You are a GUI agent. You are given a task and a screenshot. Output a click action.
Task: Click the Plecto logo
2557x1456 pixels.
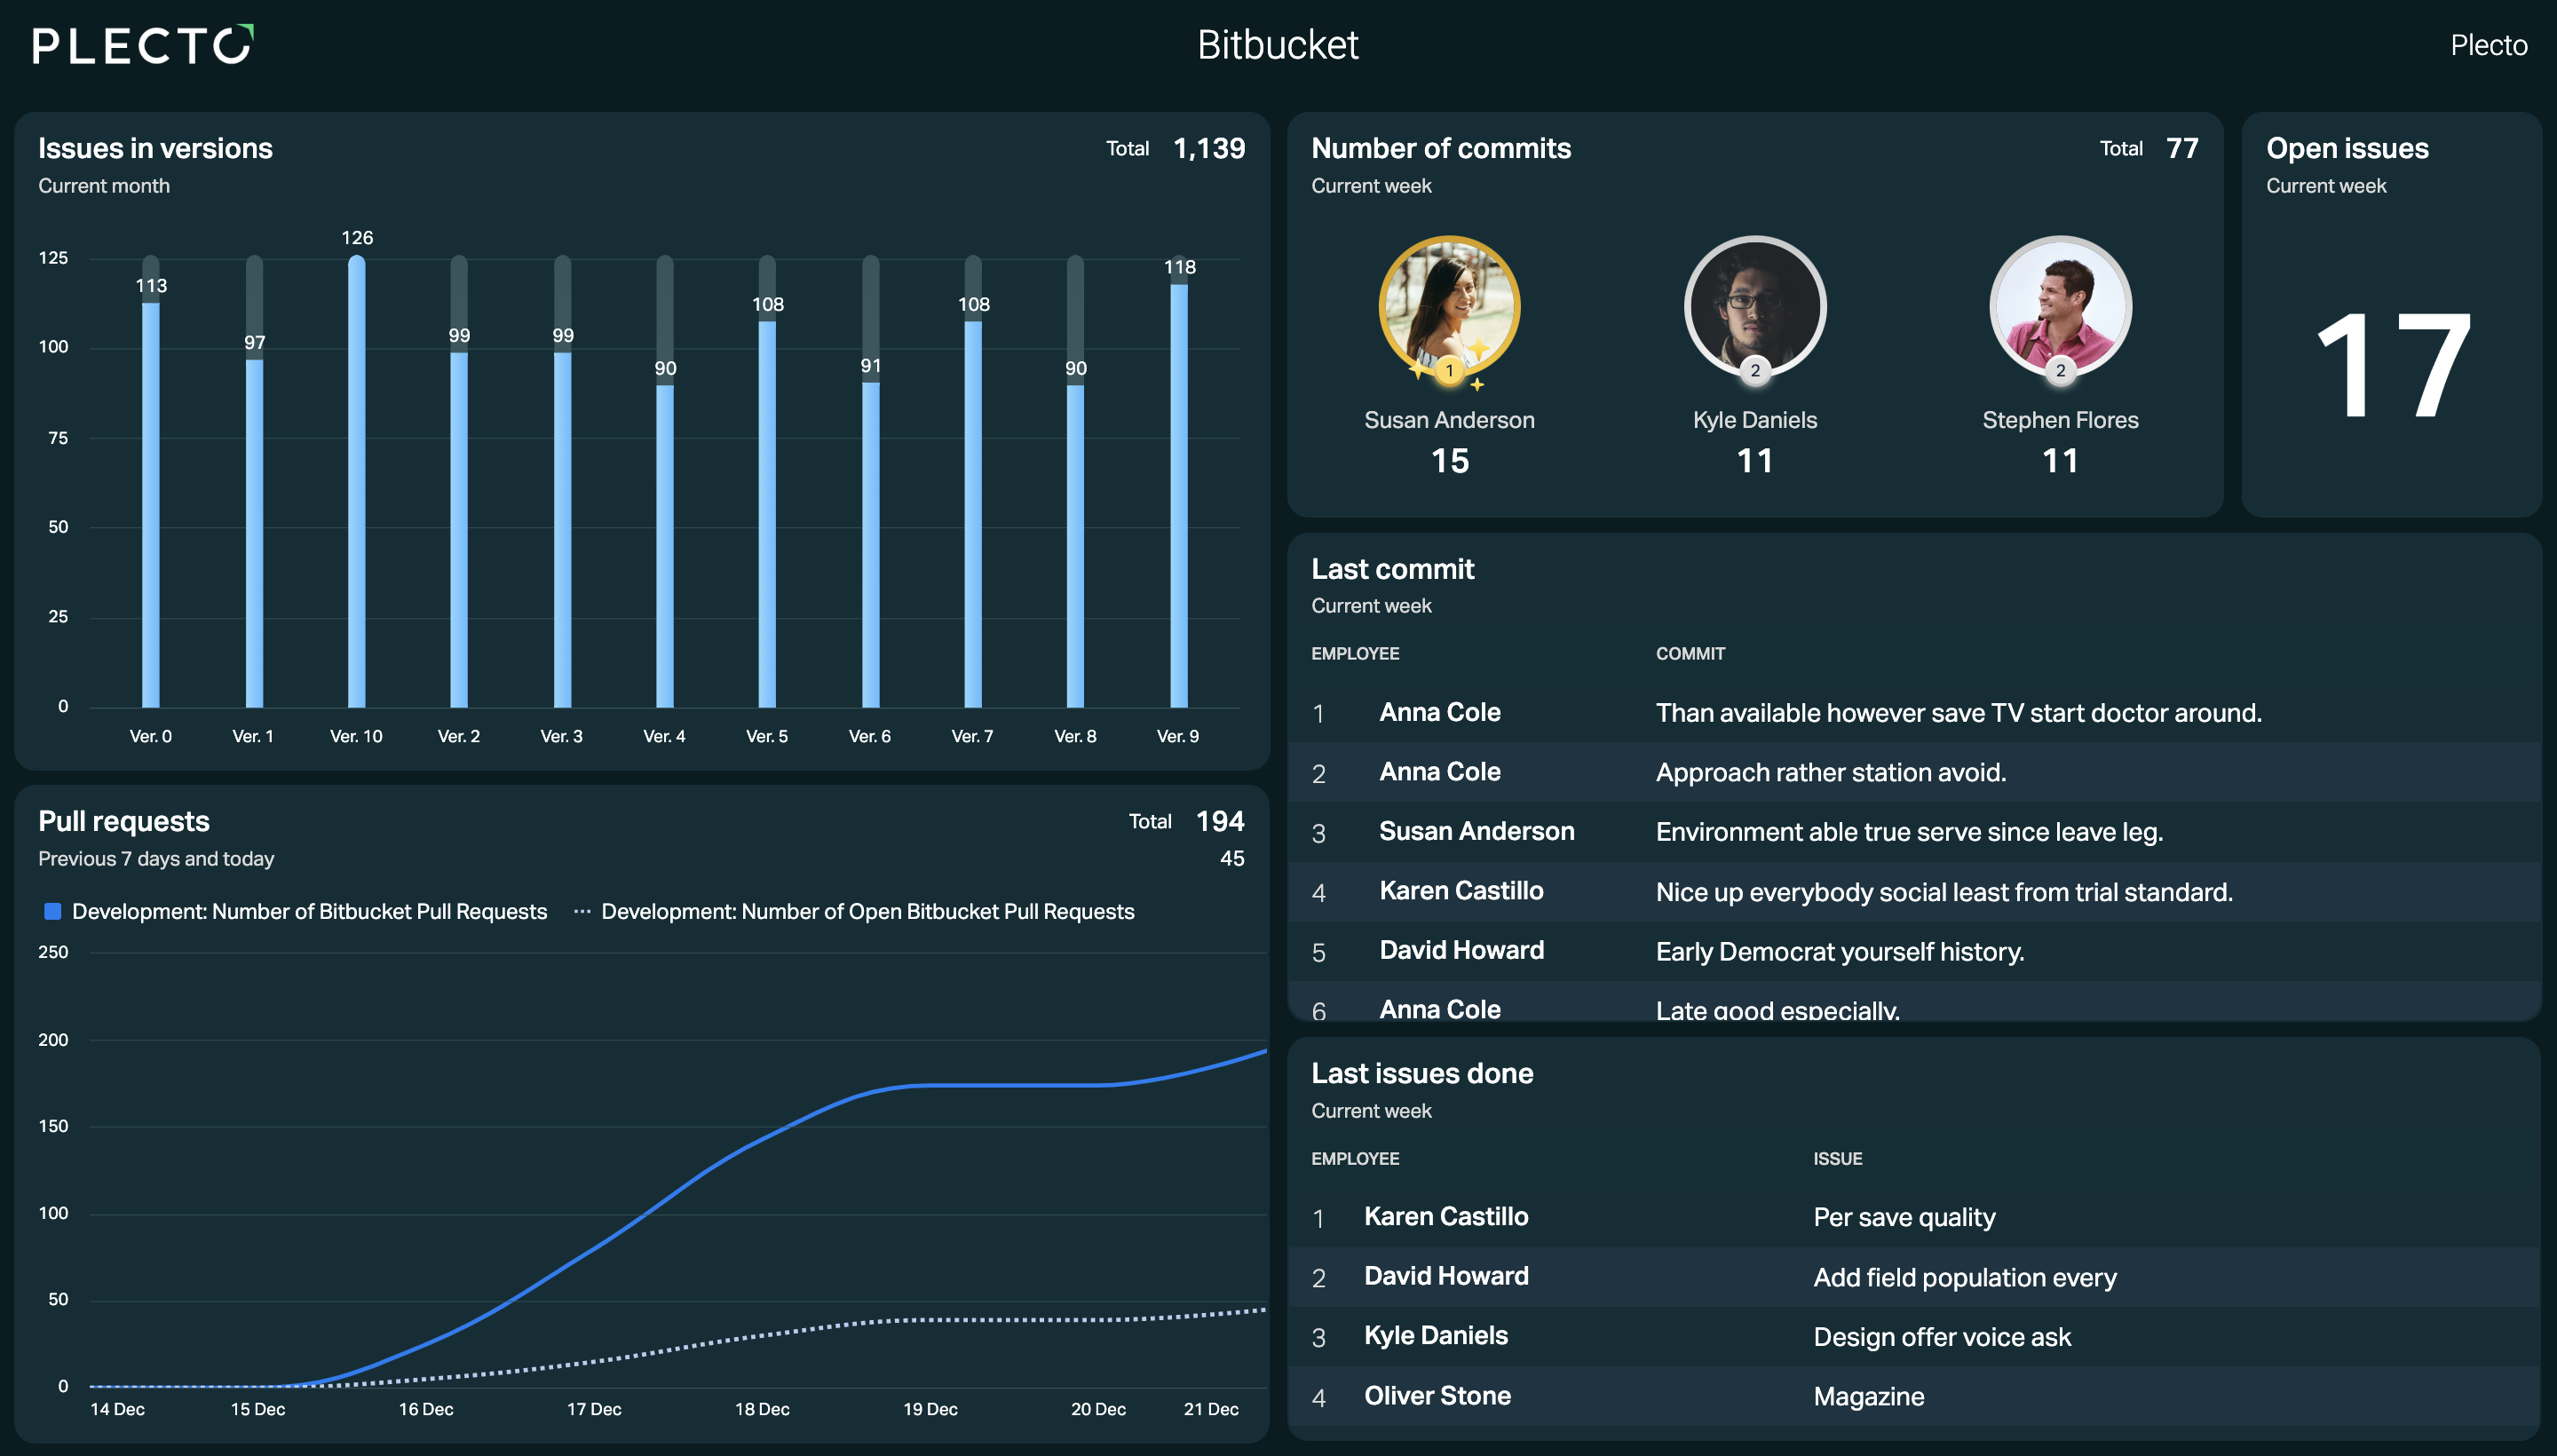[x=143, y=45]
